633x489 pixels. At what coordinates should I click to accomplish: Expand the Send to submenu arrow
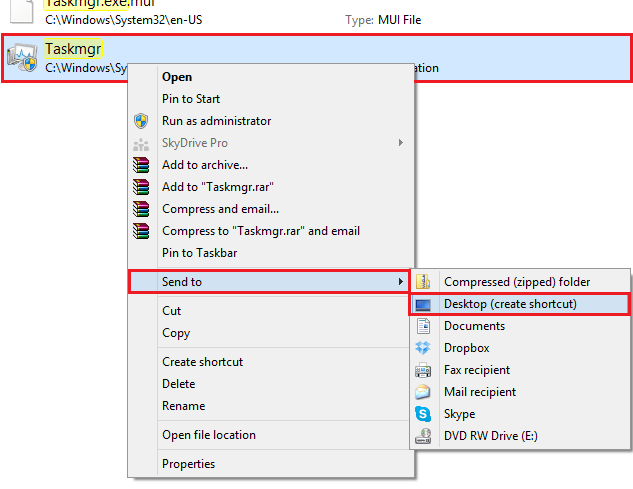click(400, 281)
